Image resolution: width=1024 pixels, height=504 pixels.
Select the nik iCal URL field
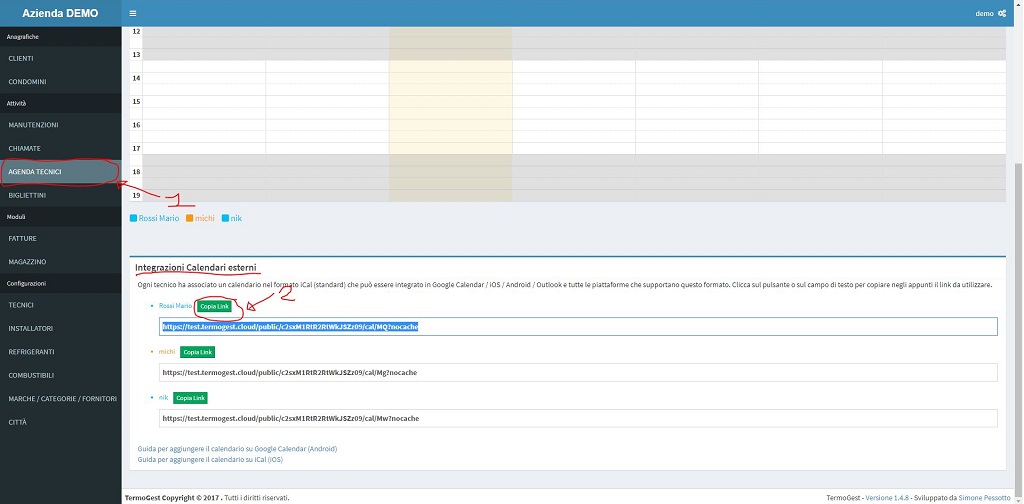coord(578,418)
